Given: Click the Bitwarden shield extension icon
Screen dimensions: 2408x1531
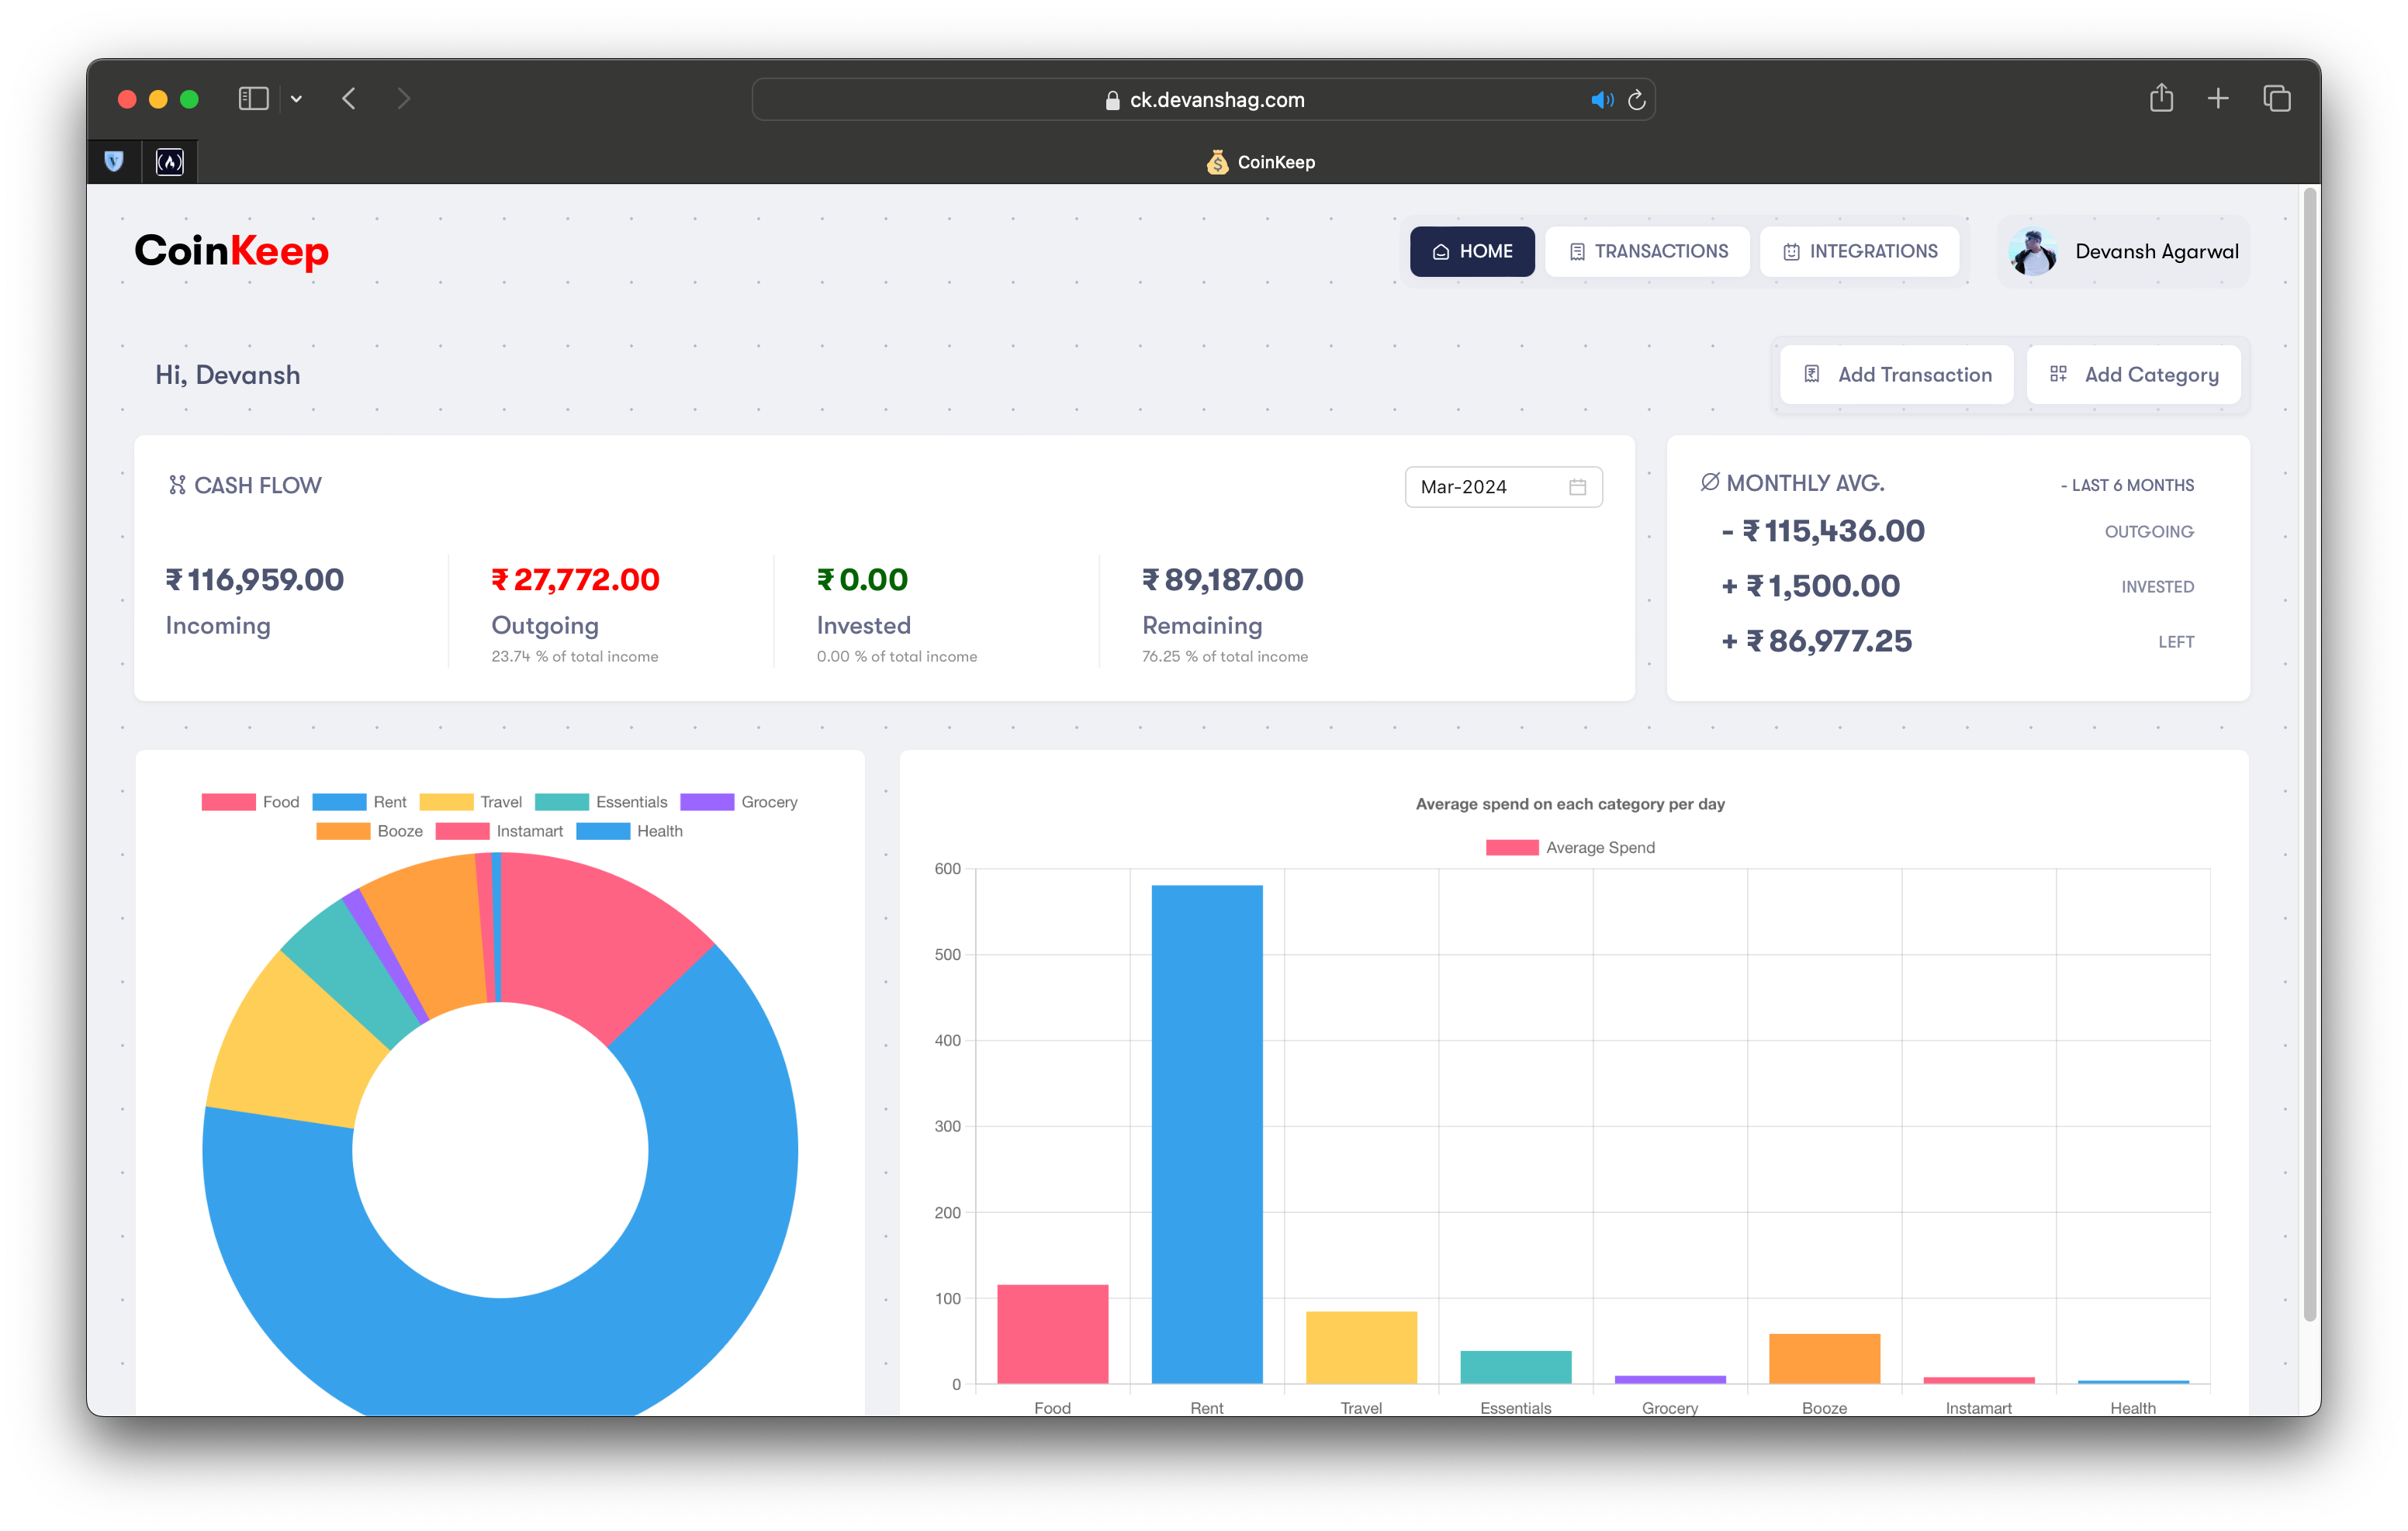Looking at the screenshot, I should click(114, 161).
